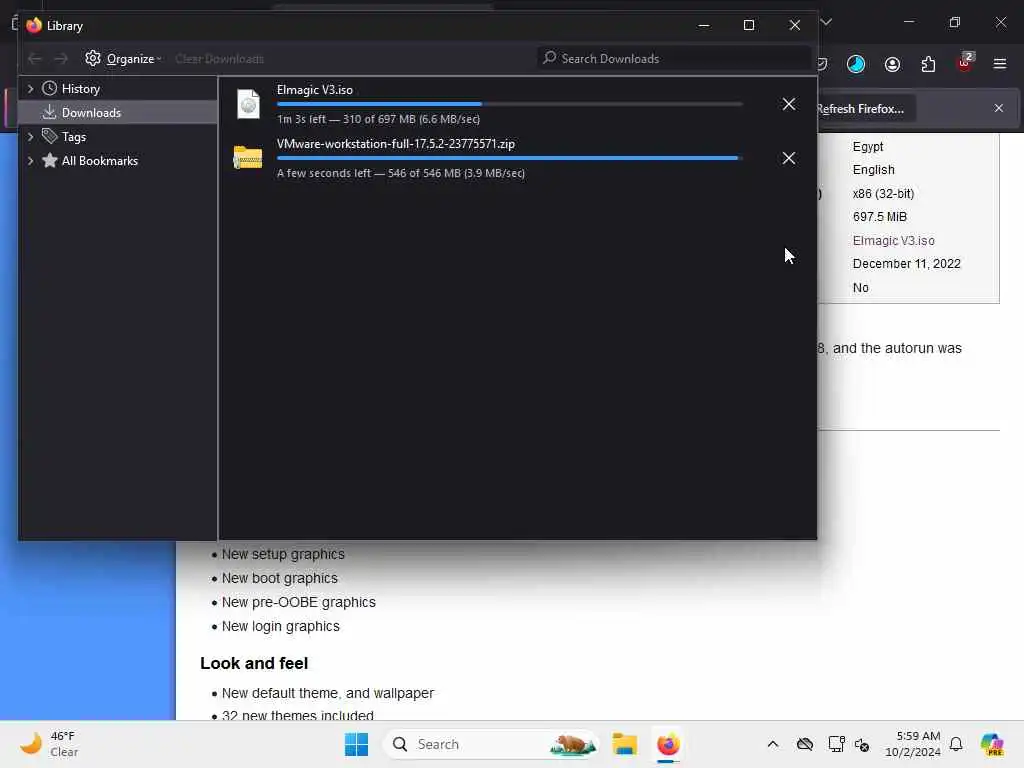Select the Elmagic V3.iso download name
This screenshot has height=768, width=1024.
(x=315, y=89)
